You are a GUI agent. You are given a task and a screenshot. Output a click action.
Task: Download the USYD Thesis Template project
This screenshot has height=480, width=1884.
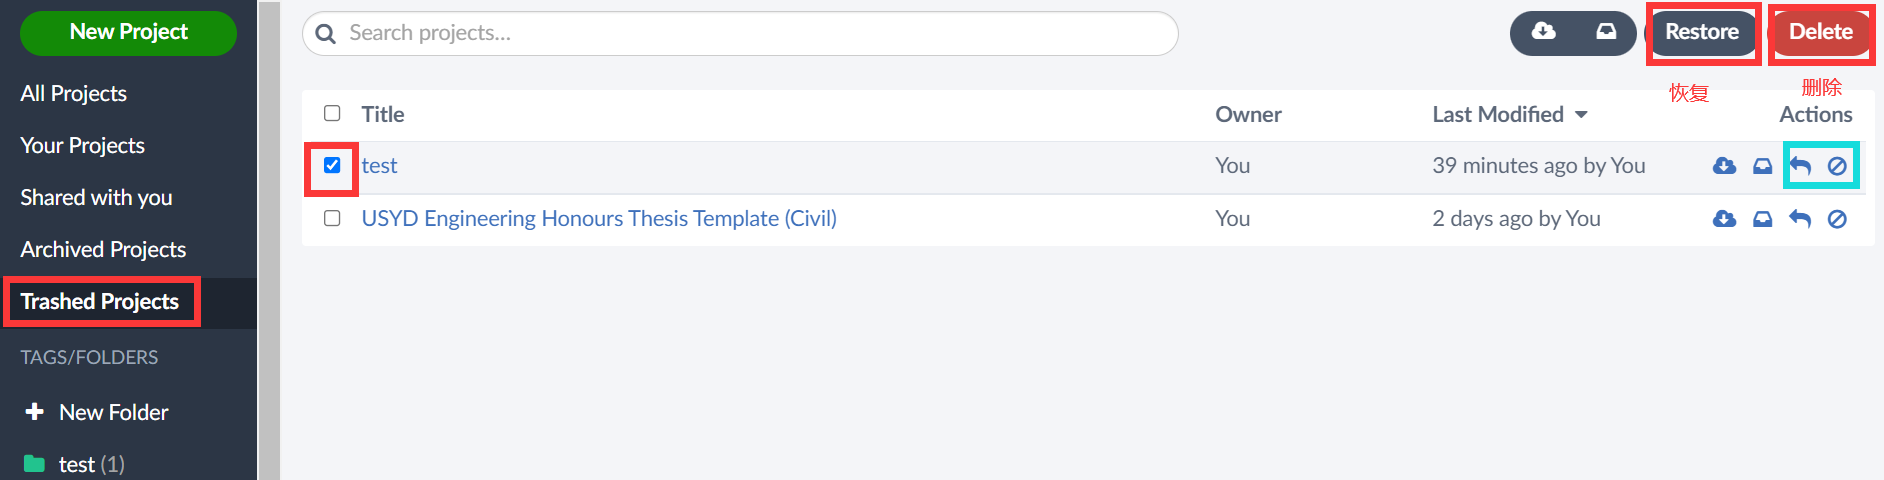[x=1724, y=219]
